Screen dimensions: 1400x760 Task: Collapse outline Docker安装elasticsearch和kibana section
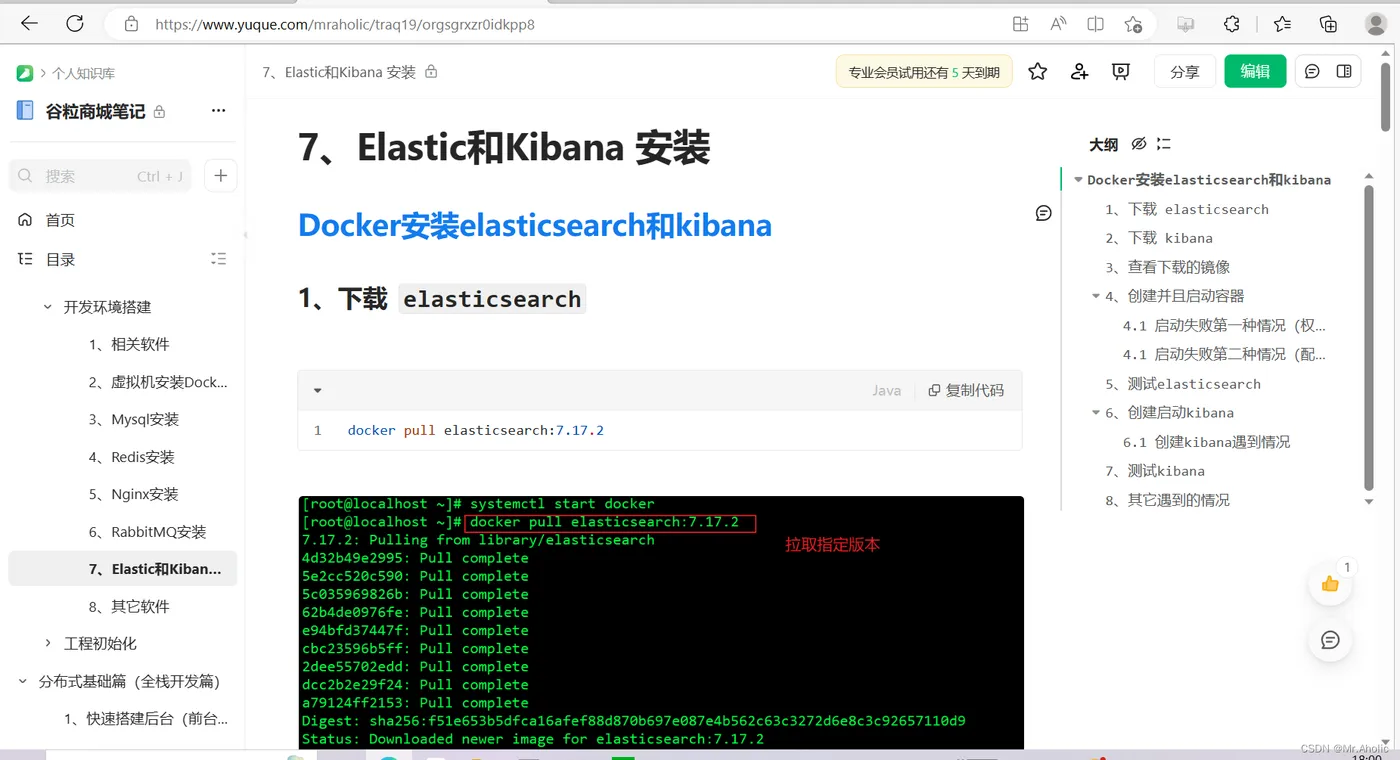pos(1078,180)
